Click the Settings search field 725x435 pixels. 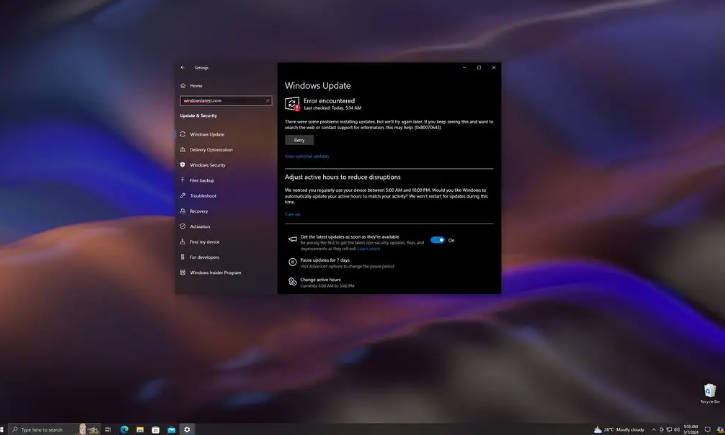(226, 101)
